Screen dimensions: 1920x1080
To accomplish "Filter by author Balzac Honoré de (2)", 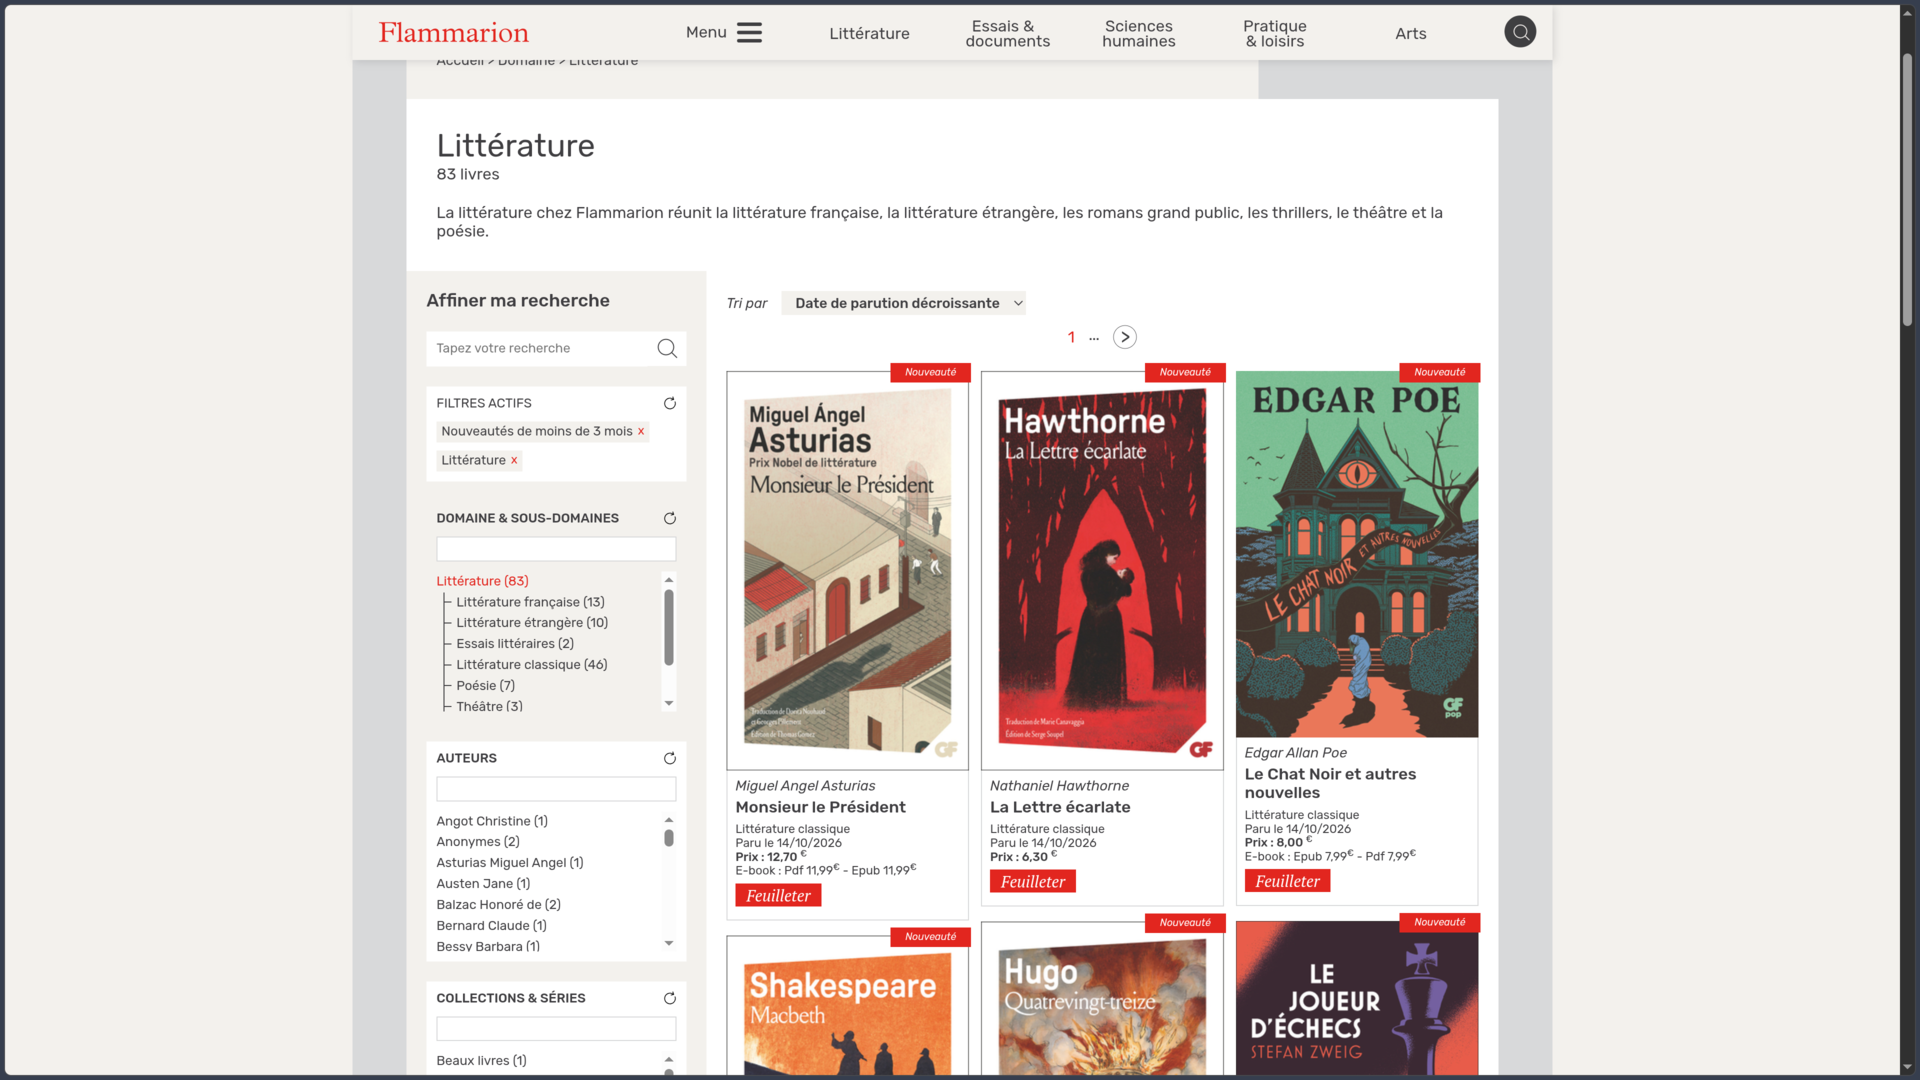I will [498, 905].
